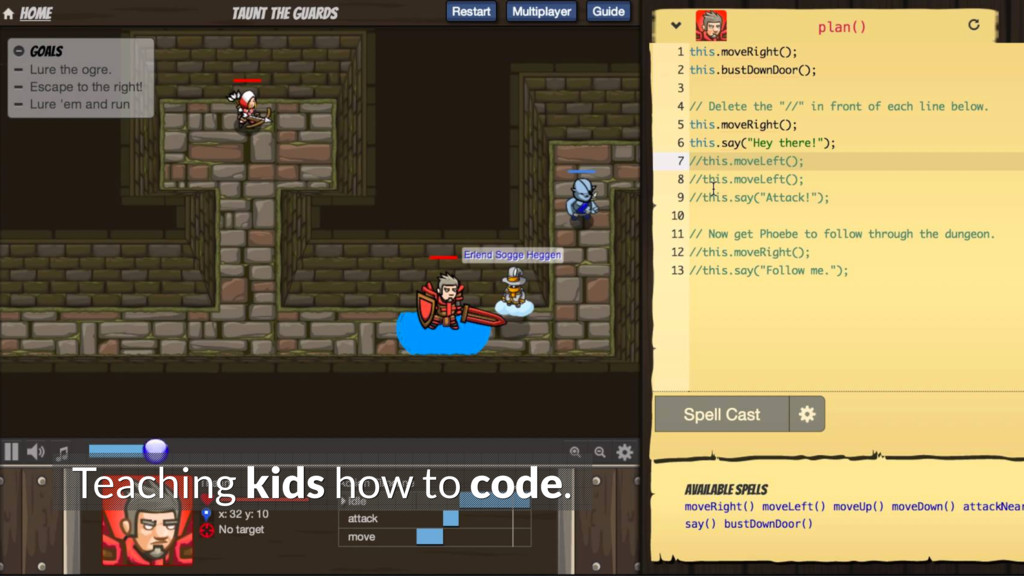Insert the moveLeft() spell
1024x576 pixels.
pos(793,506)
